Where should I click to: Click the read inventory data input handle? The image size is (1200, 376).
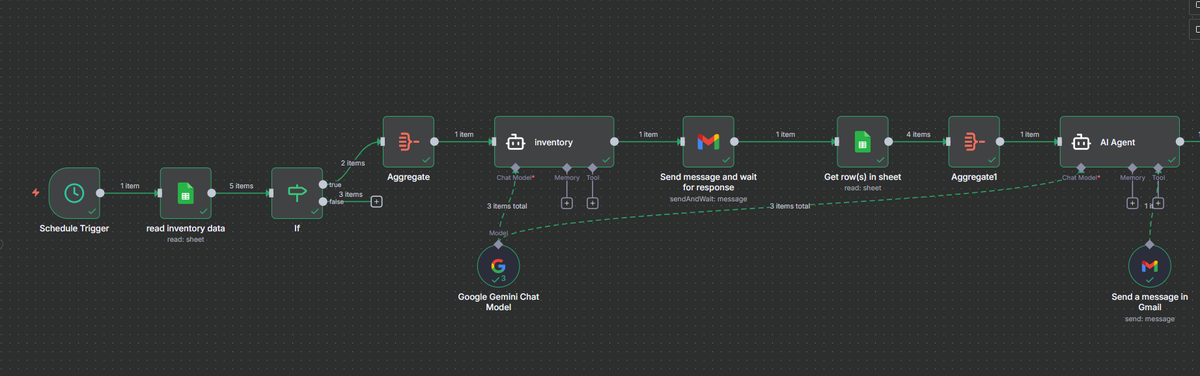pos(159,193)
